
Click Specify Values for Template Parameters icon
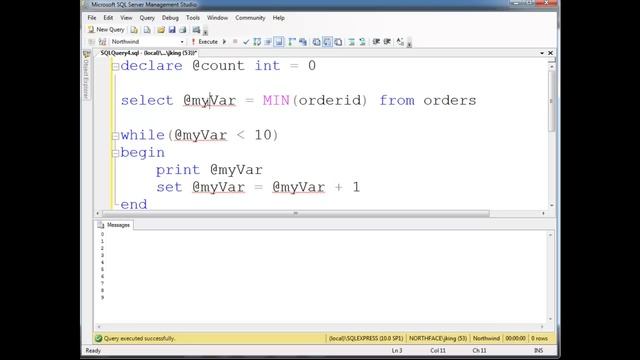click(400, 42)
